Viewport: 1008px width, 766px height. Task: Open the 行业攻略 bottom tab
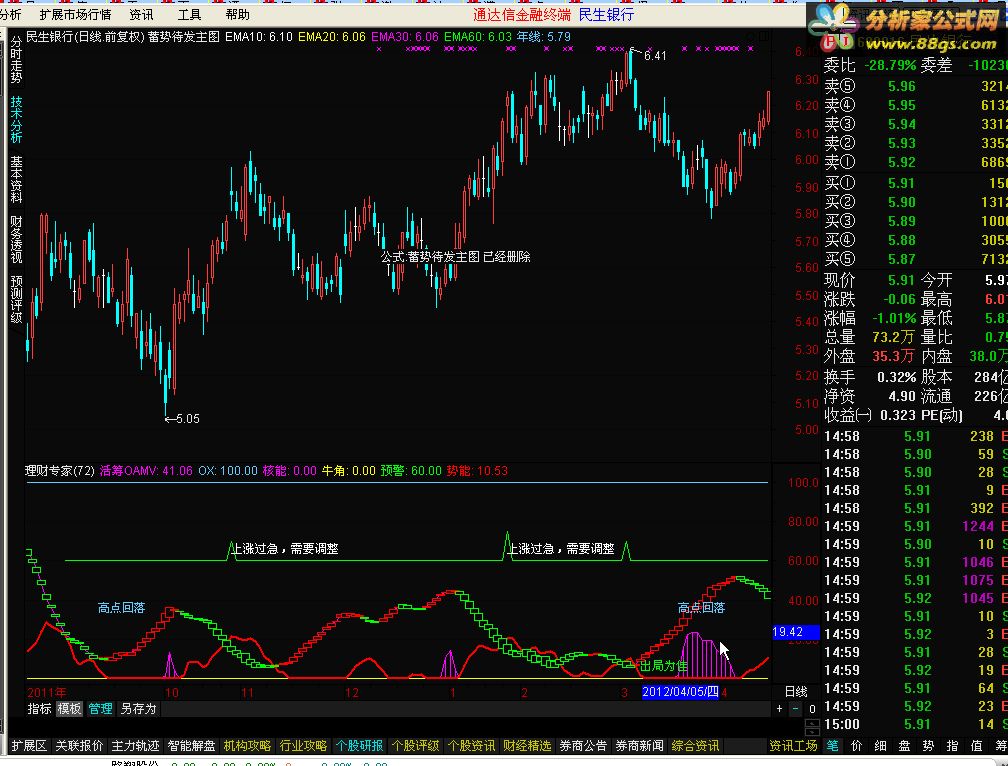point(303,745)
